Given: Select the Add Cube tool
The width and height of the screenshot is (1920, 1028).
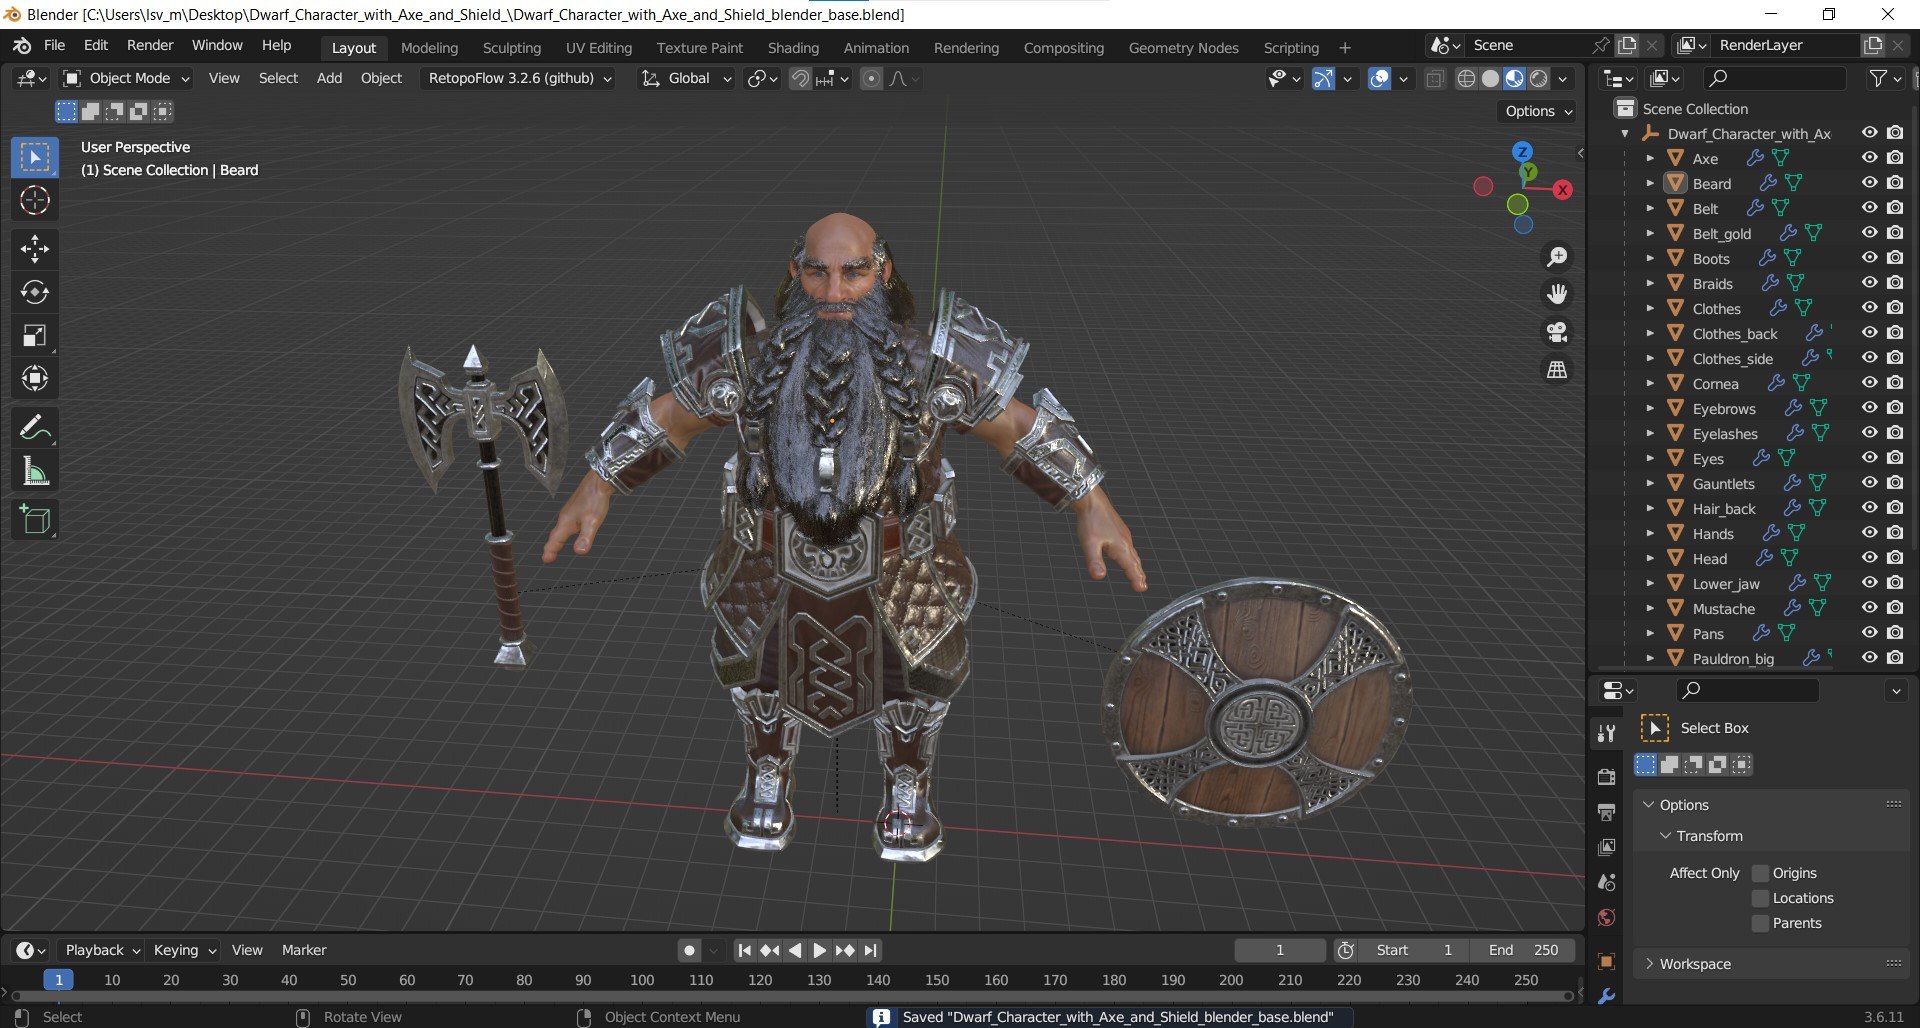Looking at the screenshot, I should click(x=35, y=520).
